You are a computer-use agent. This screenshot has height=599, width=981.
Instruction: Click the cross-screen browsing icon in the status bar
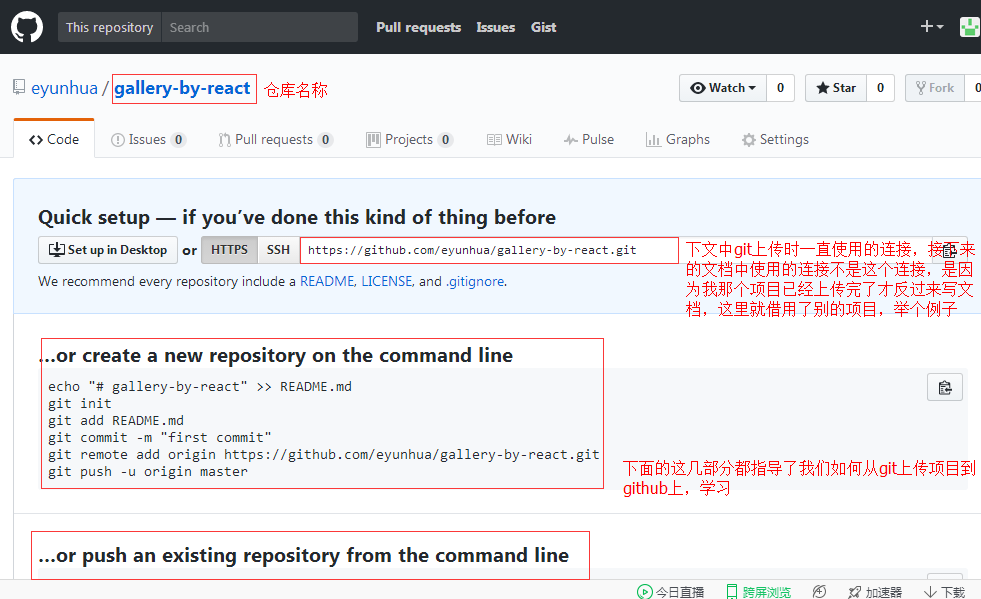(x=731, y=591)
